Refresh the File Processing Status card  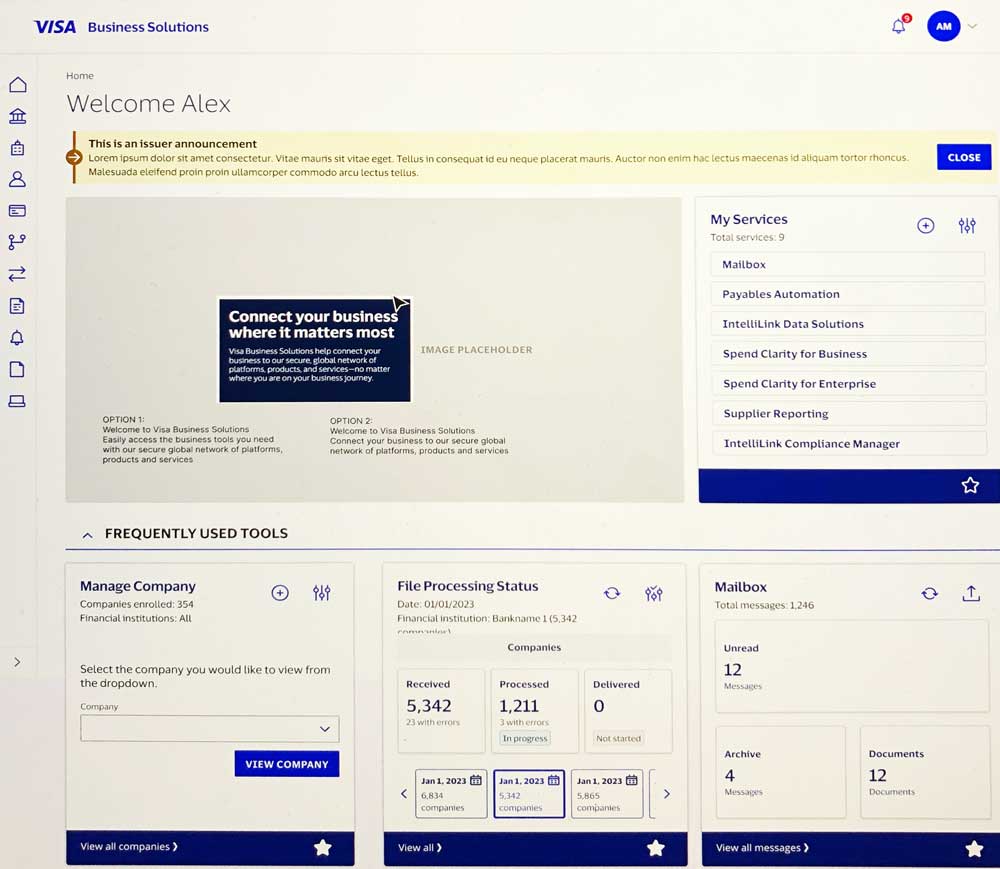point(612,593)
